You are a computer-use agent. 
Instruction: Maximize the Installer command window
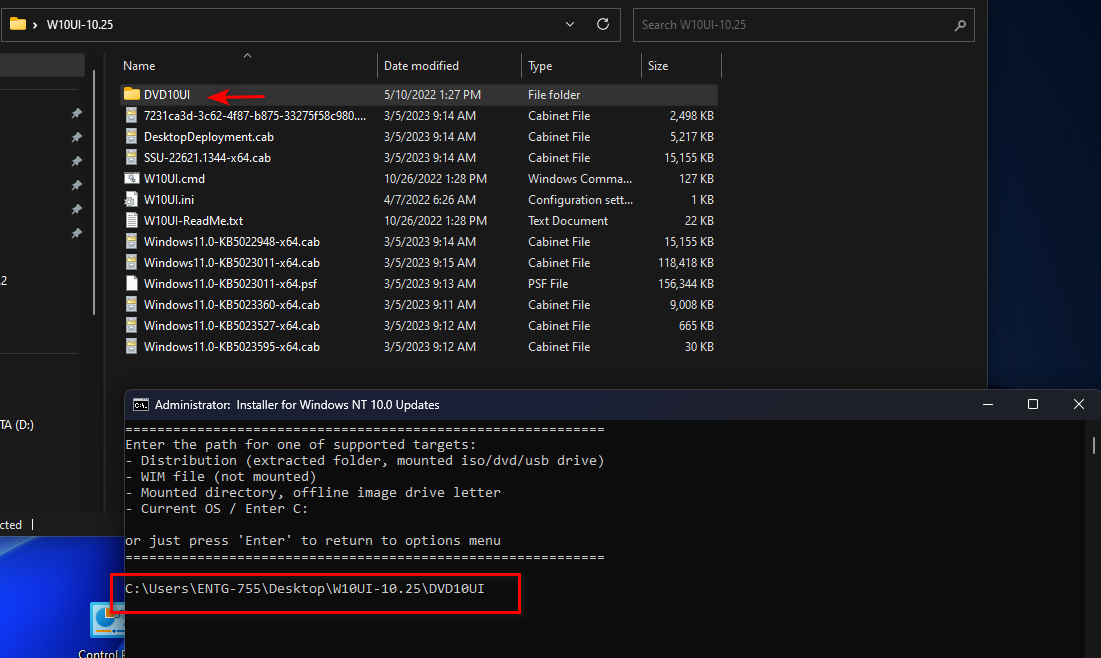point(1032,404)
